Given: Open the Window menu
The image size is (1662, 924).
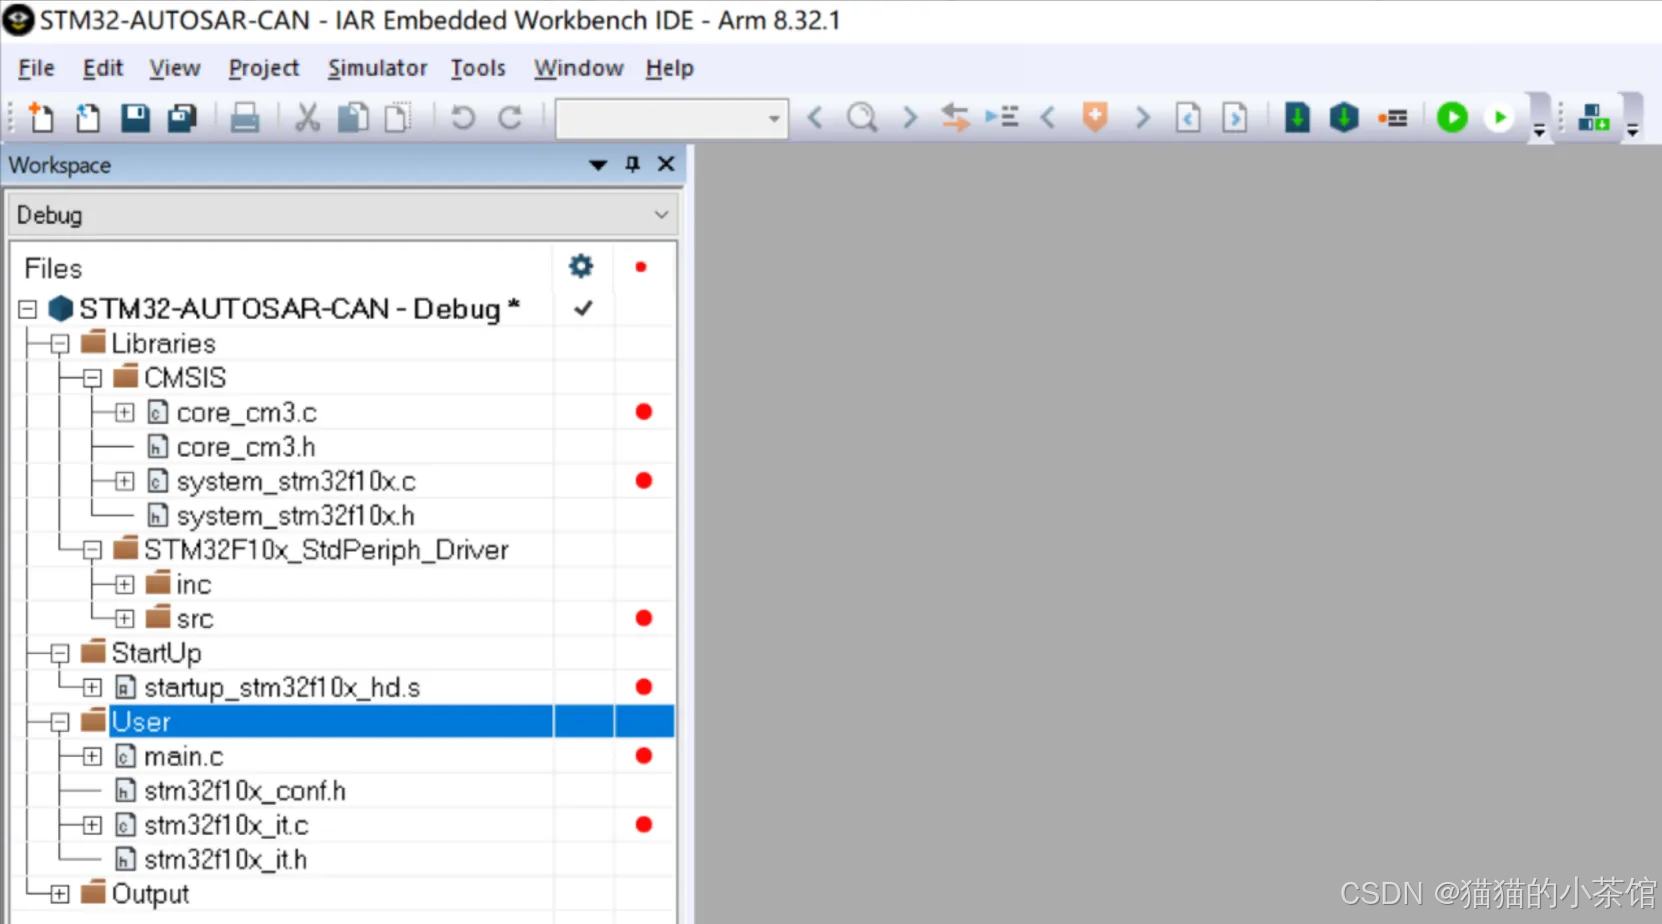Looking at the screenshot, I should point(579,68).
